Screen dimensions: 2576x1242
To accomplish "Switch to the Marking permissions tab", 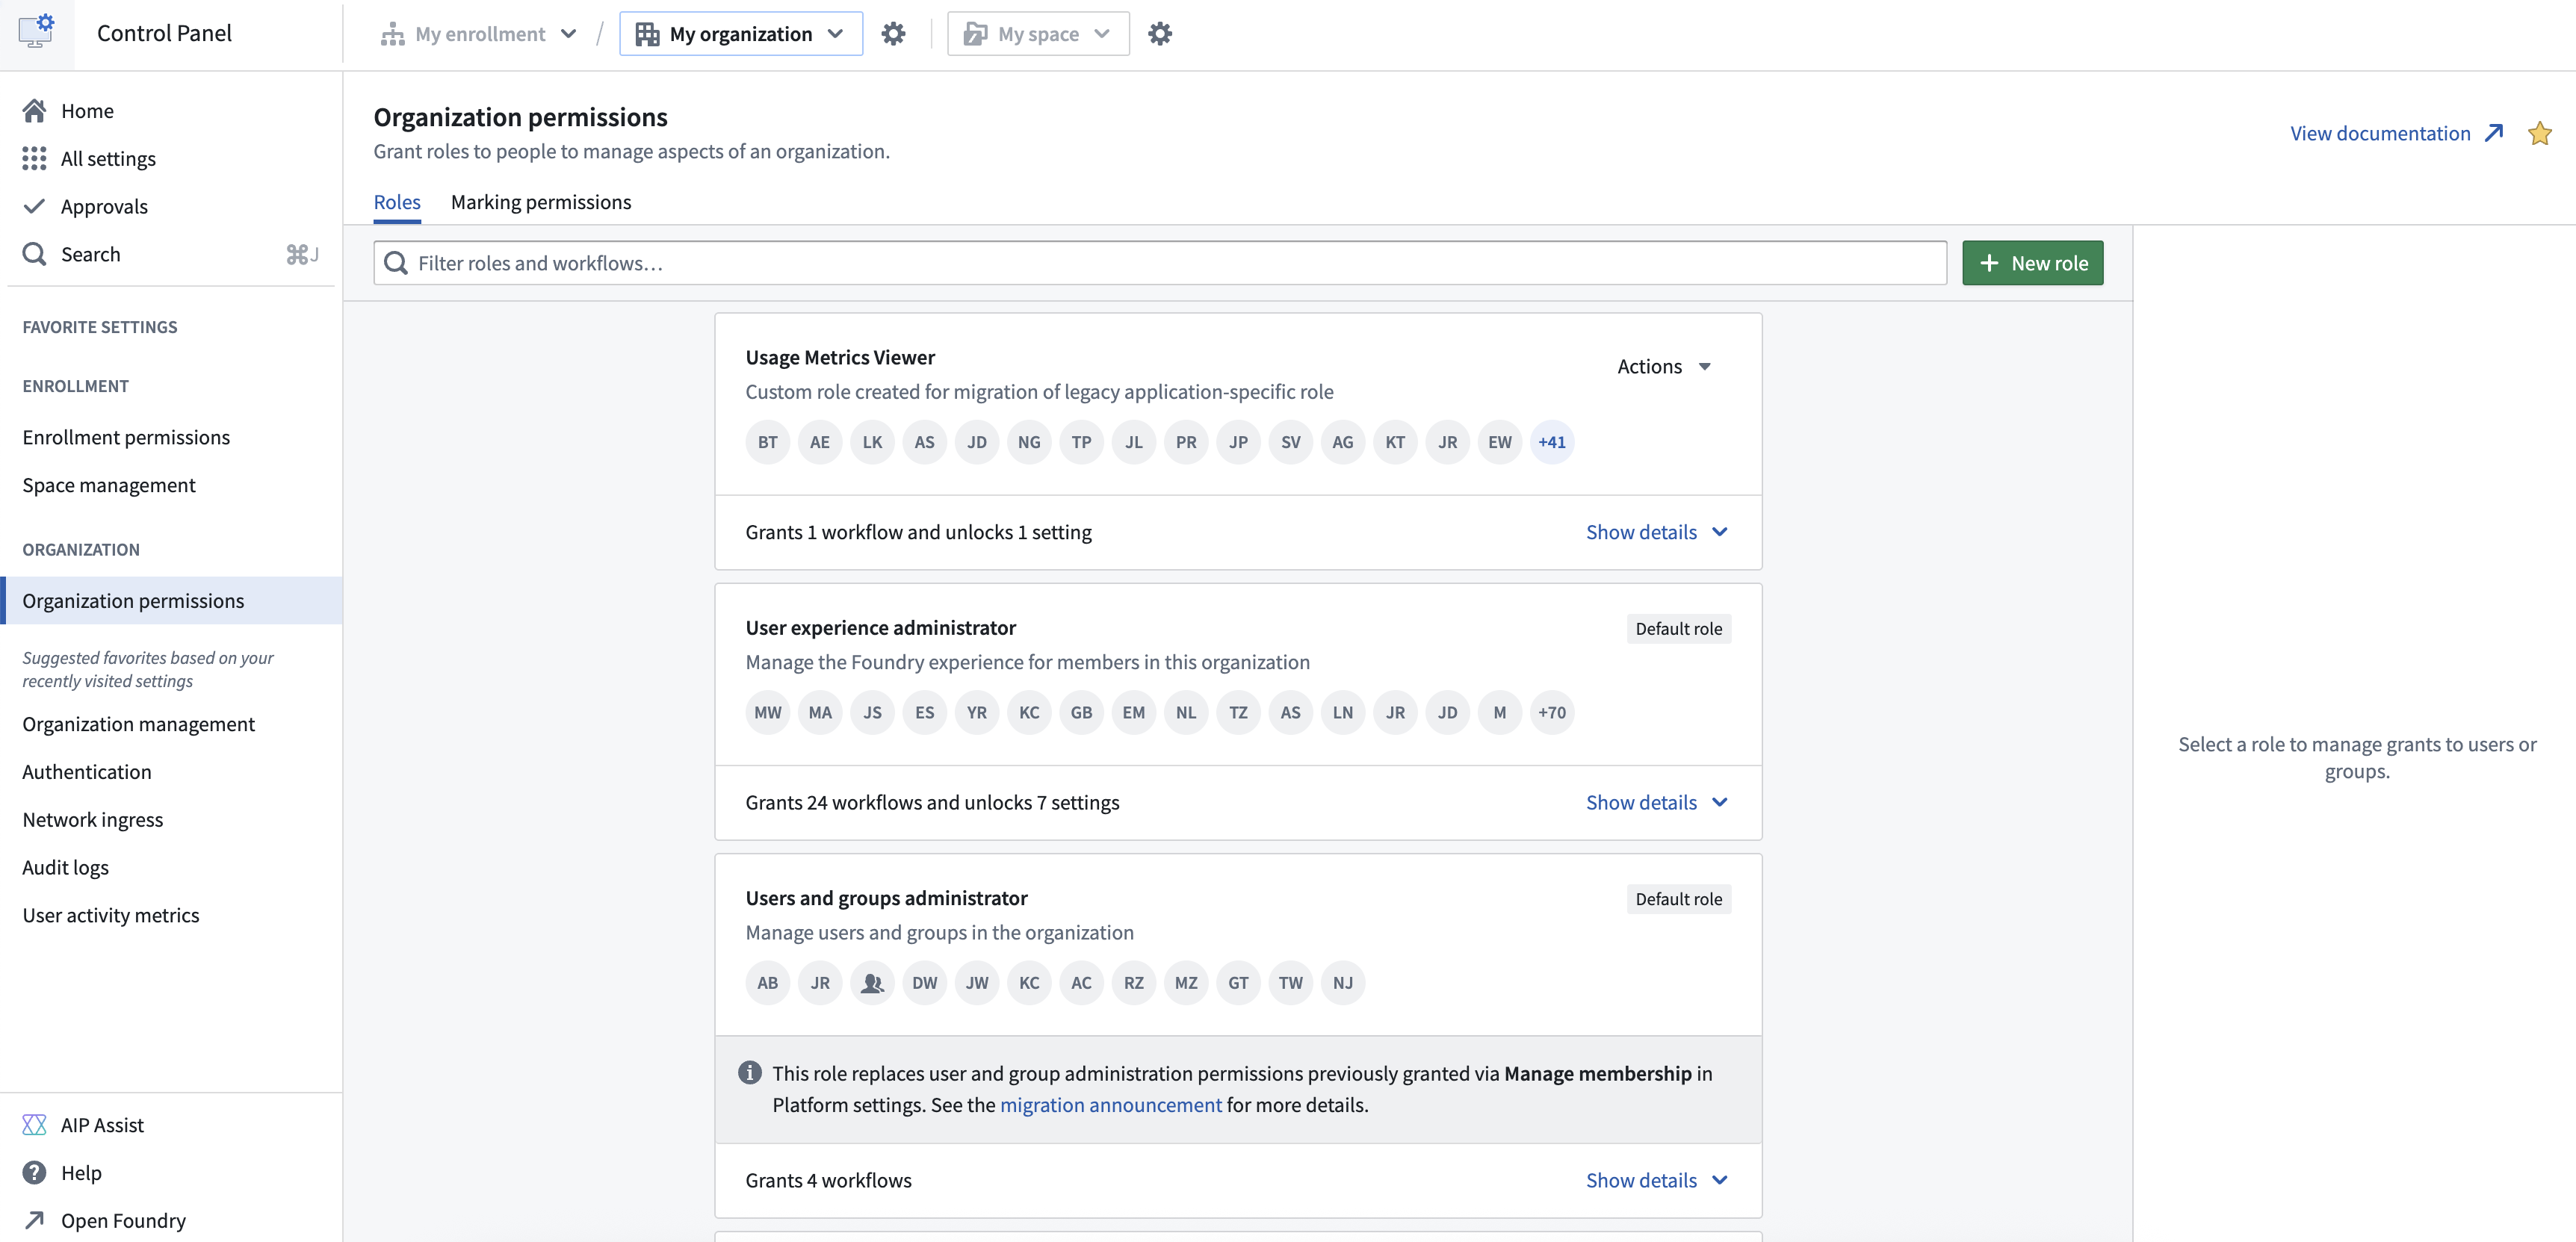I will (x=541, y=202).
